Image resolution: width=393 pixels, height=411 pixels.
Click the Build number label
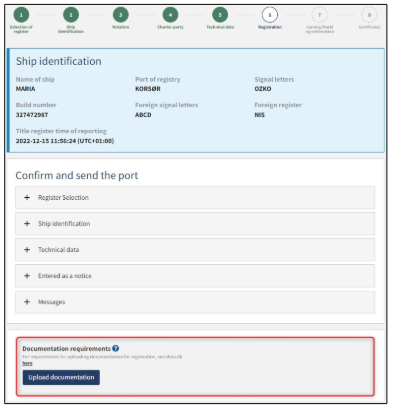coord(36,105)
